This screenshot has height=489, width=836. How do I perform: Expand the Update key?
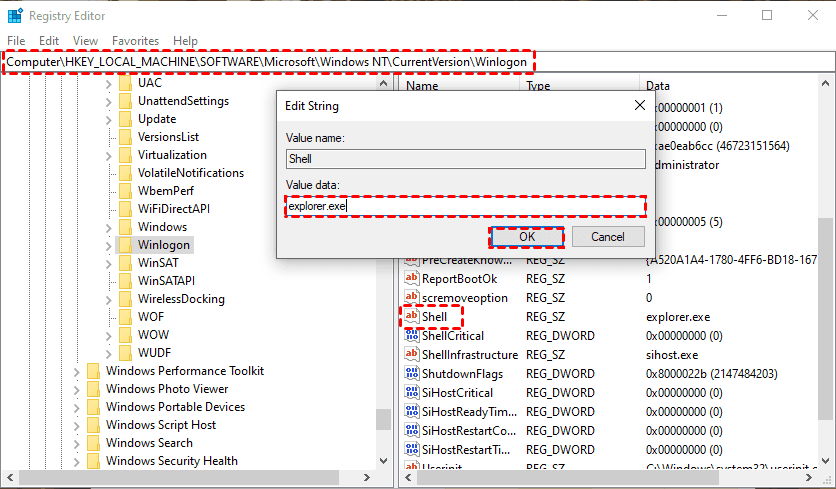coord(109,120)
